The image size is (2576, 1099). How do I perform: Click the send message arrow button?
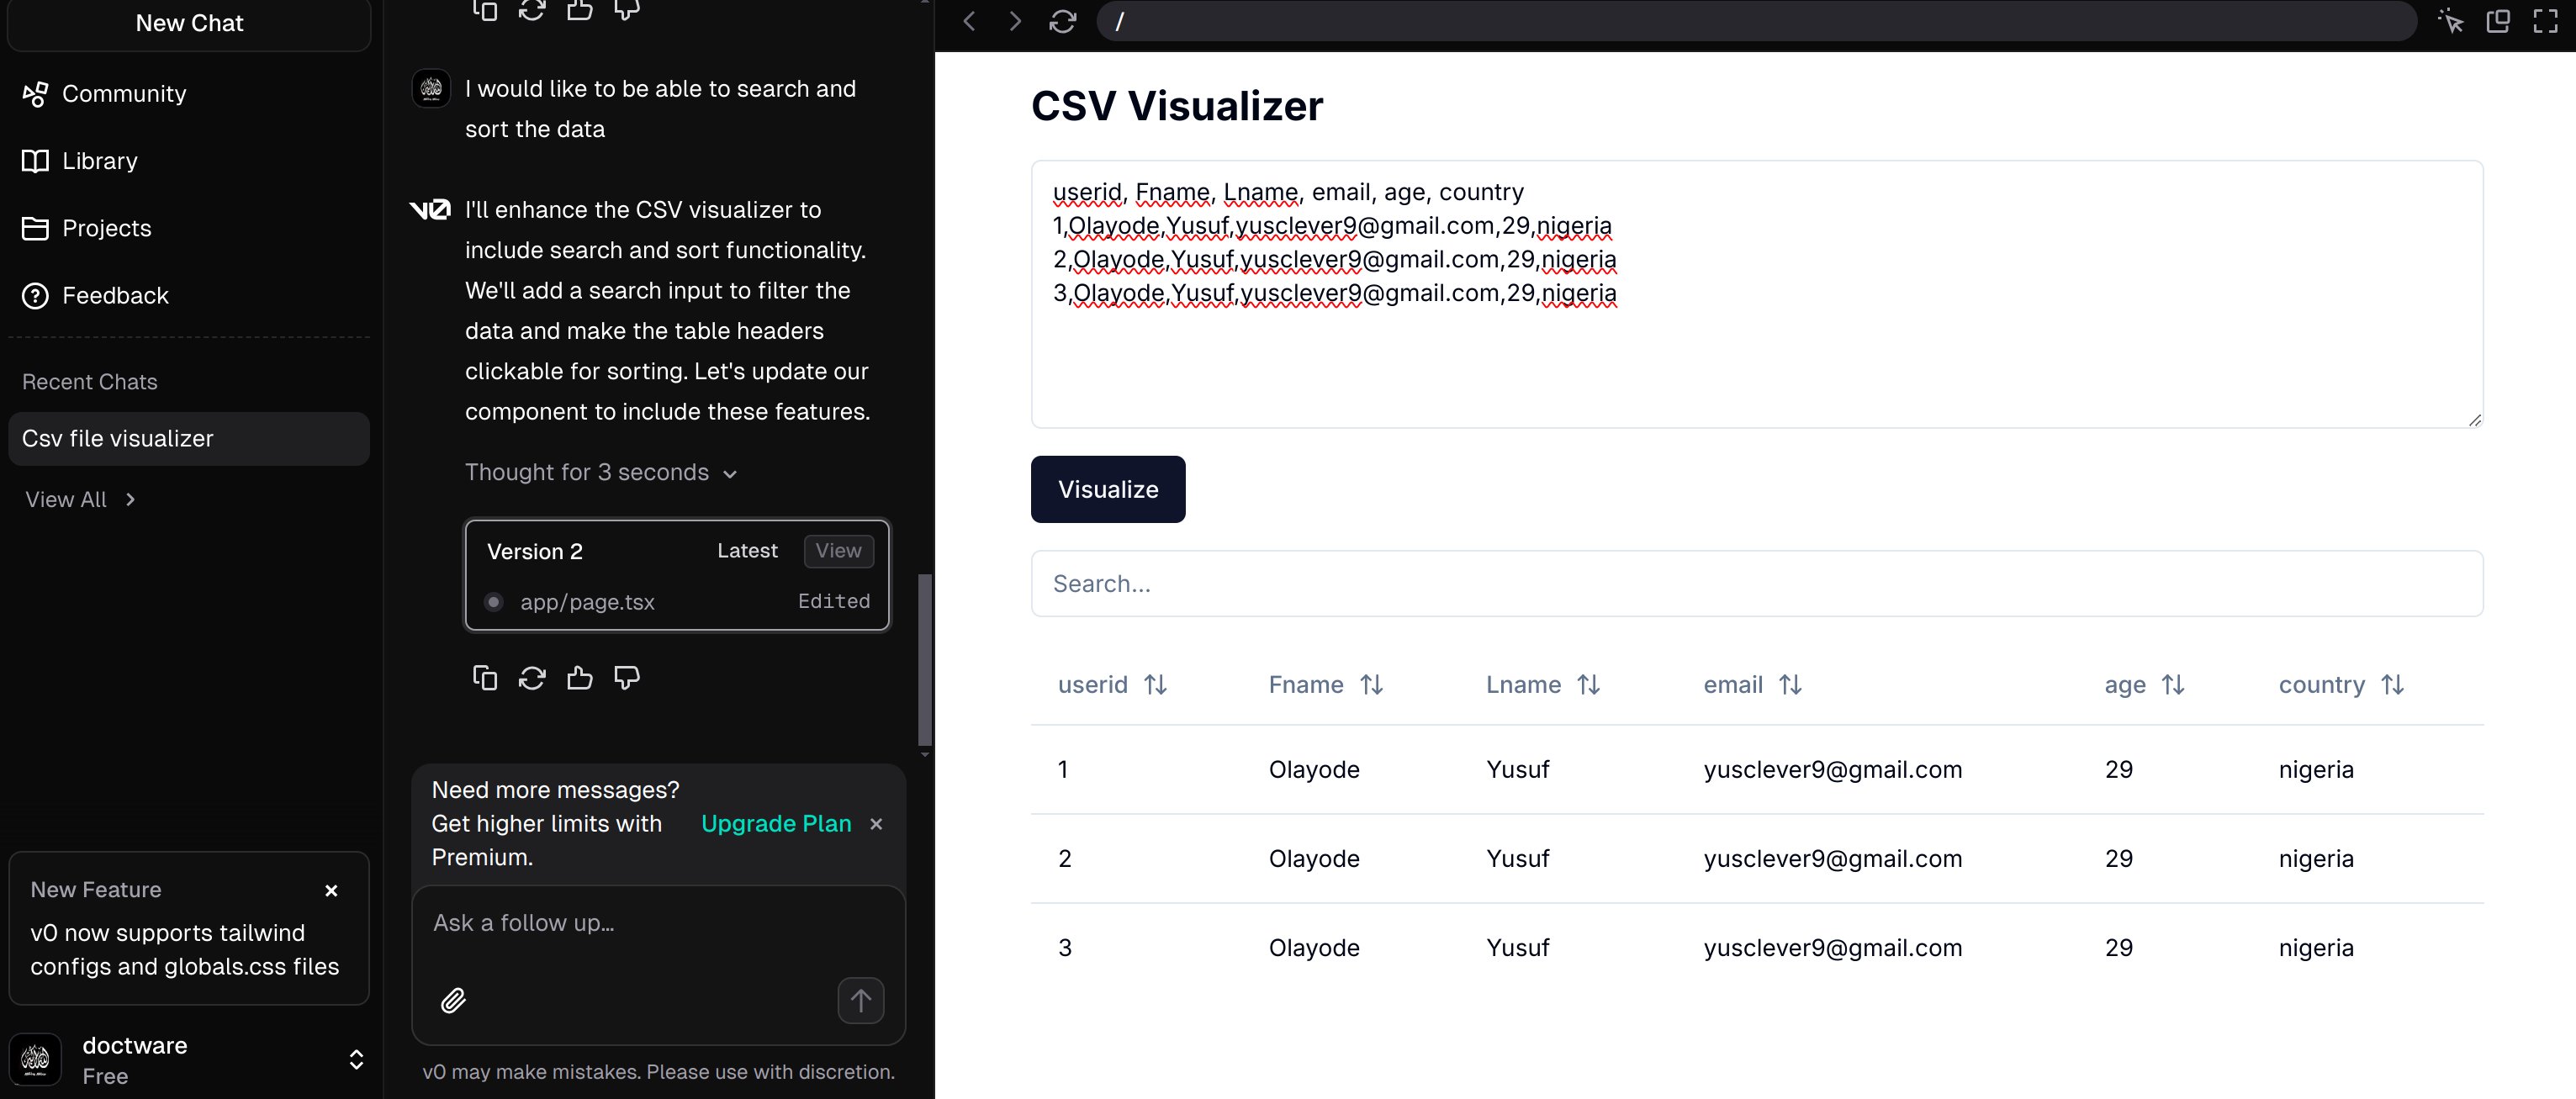pos(860,1000)
